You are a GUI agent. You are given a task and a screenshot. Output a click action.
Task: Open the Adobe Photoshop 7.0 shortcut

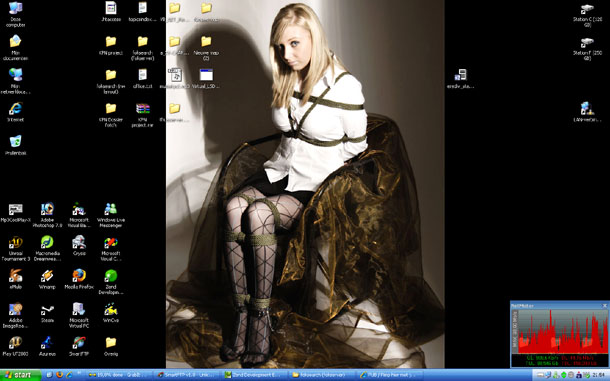pos(47,214)
